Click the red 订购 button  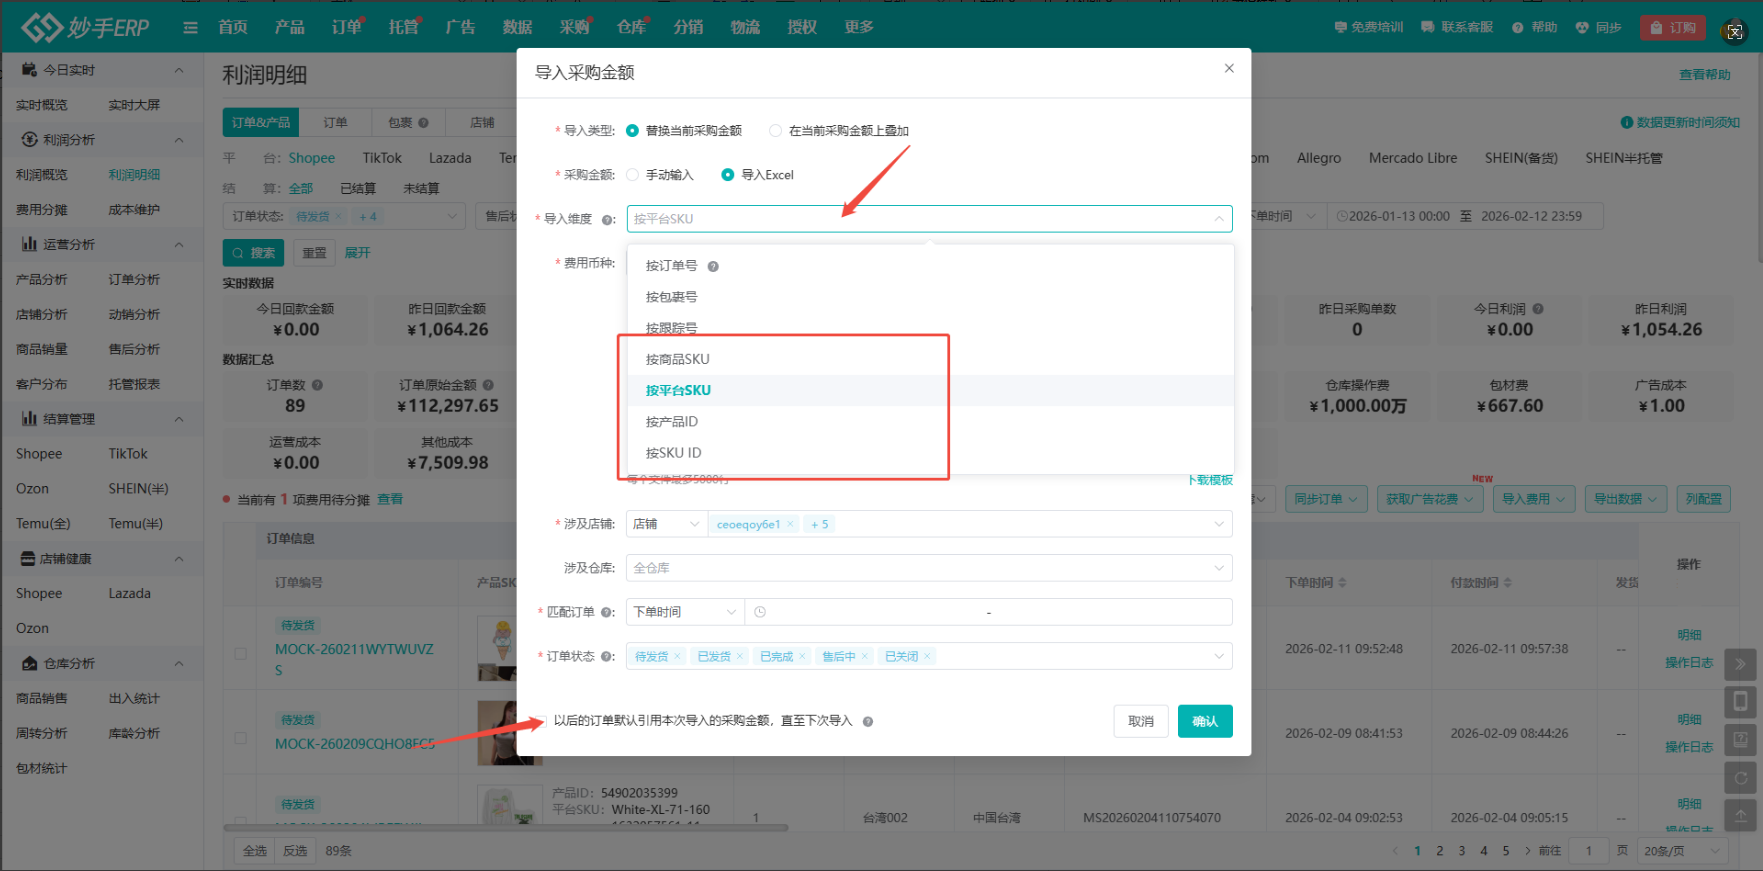click(x=1672, y=27)
